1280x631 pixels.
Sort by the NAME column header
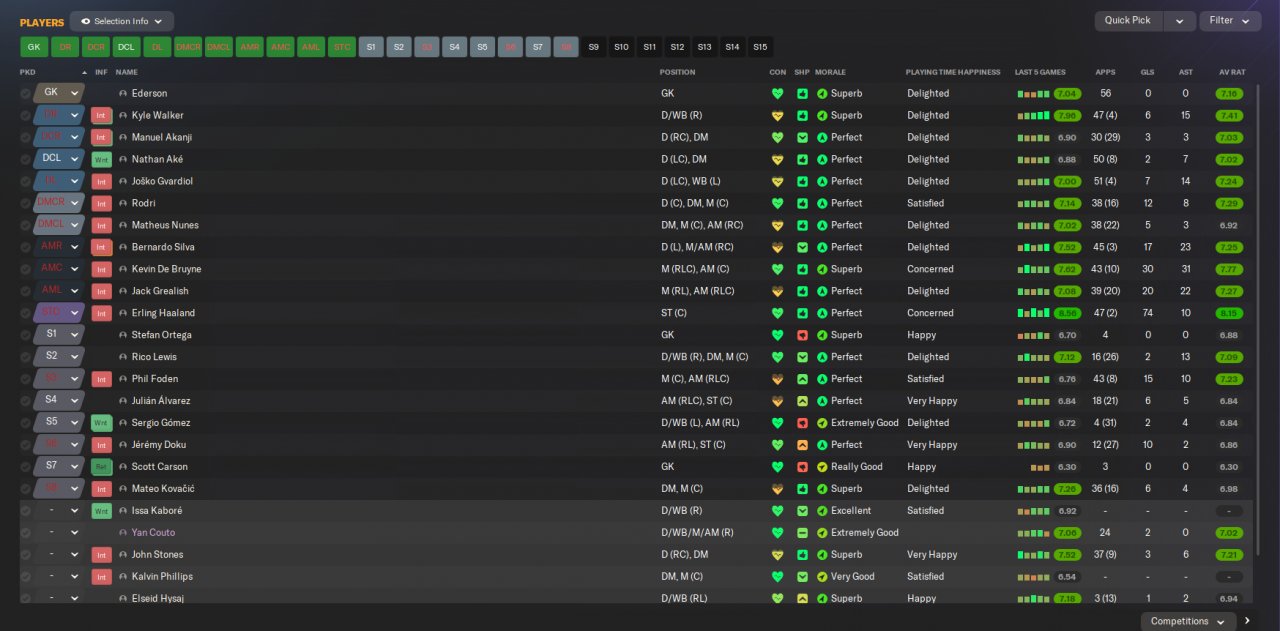point(126,72)
